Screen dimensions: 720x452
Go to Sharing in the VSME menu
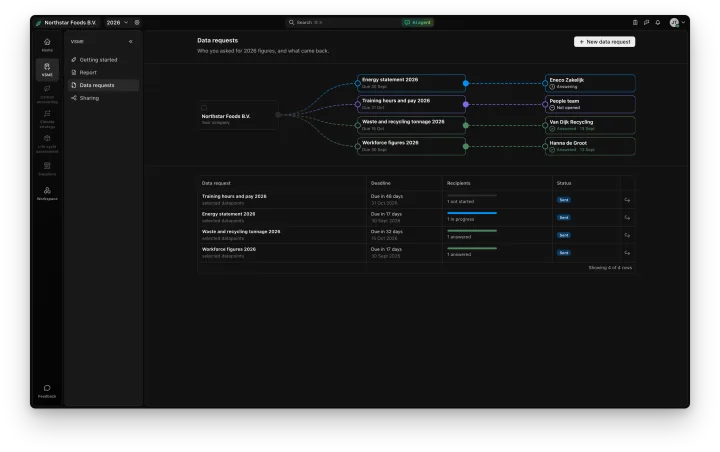click(x=103, y=98)
